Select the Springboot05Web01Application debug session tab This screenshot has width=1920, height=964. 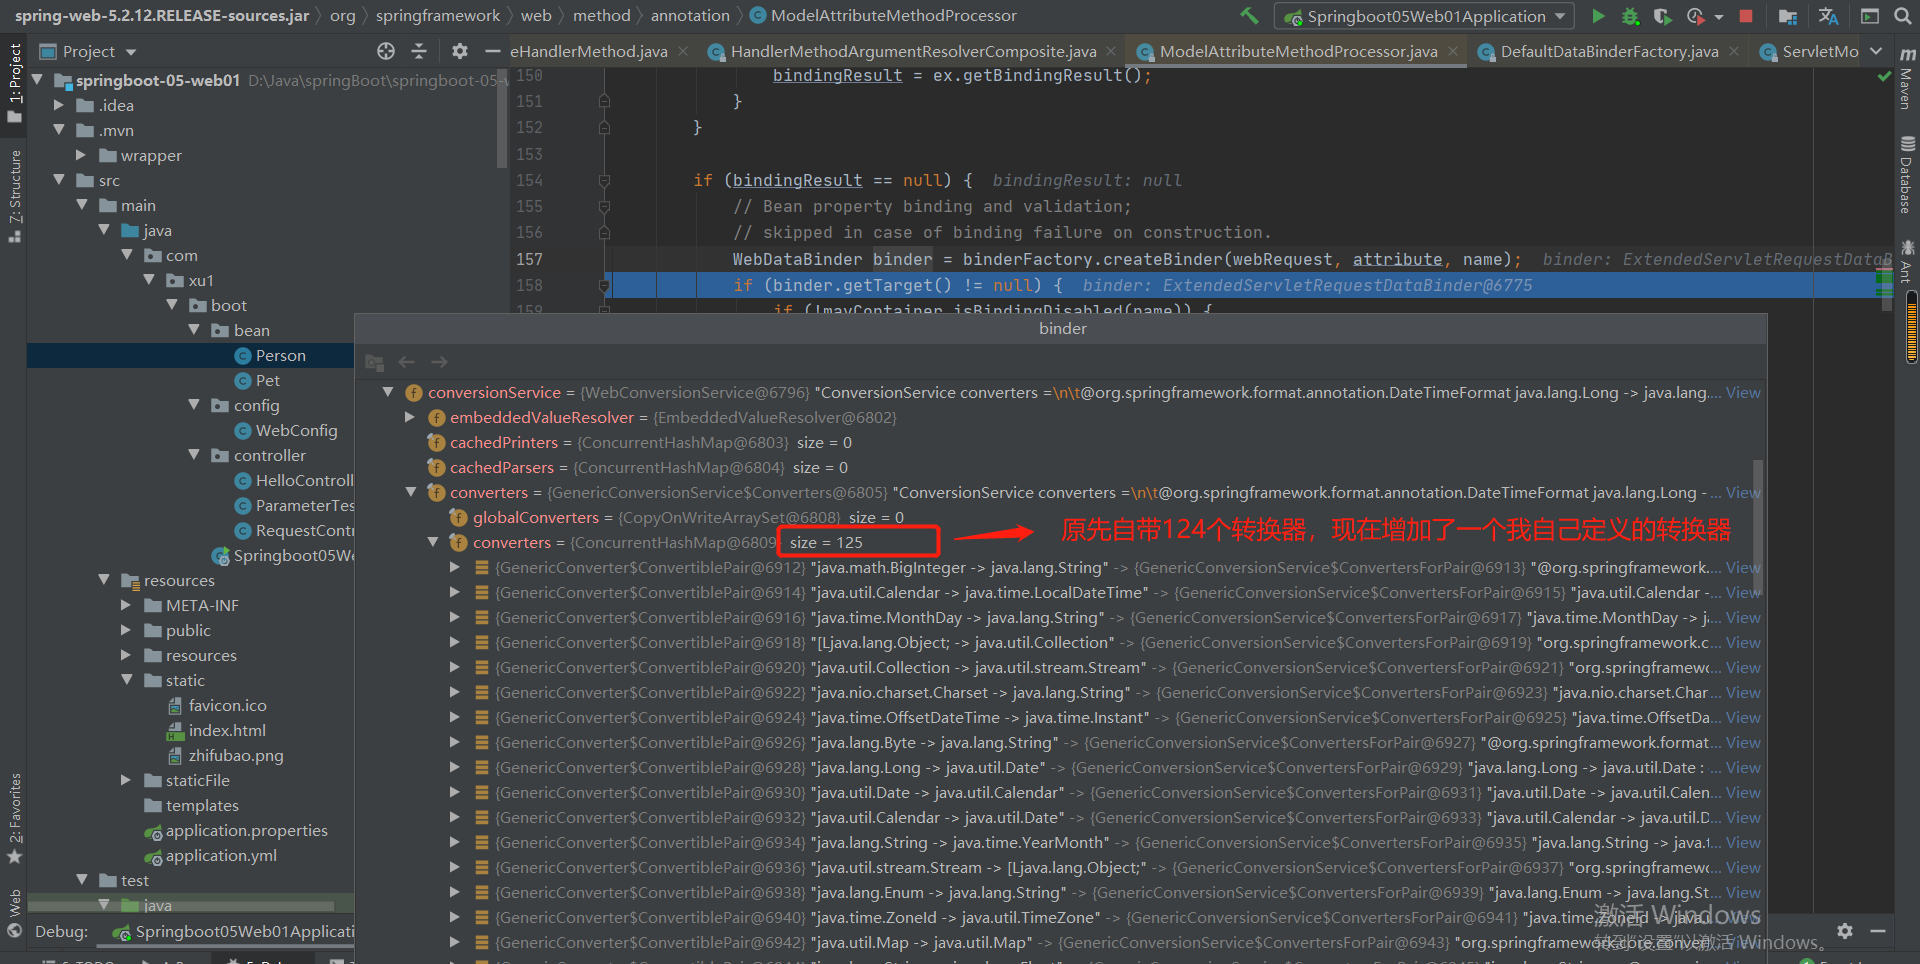point(233,931)
